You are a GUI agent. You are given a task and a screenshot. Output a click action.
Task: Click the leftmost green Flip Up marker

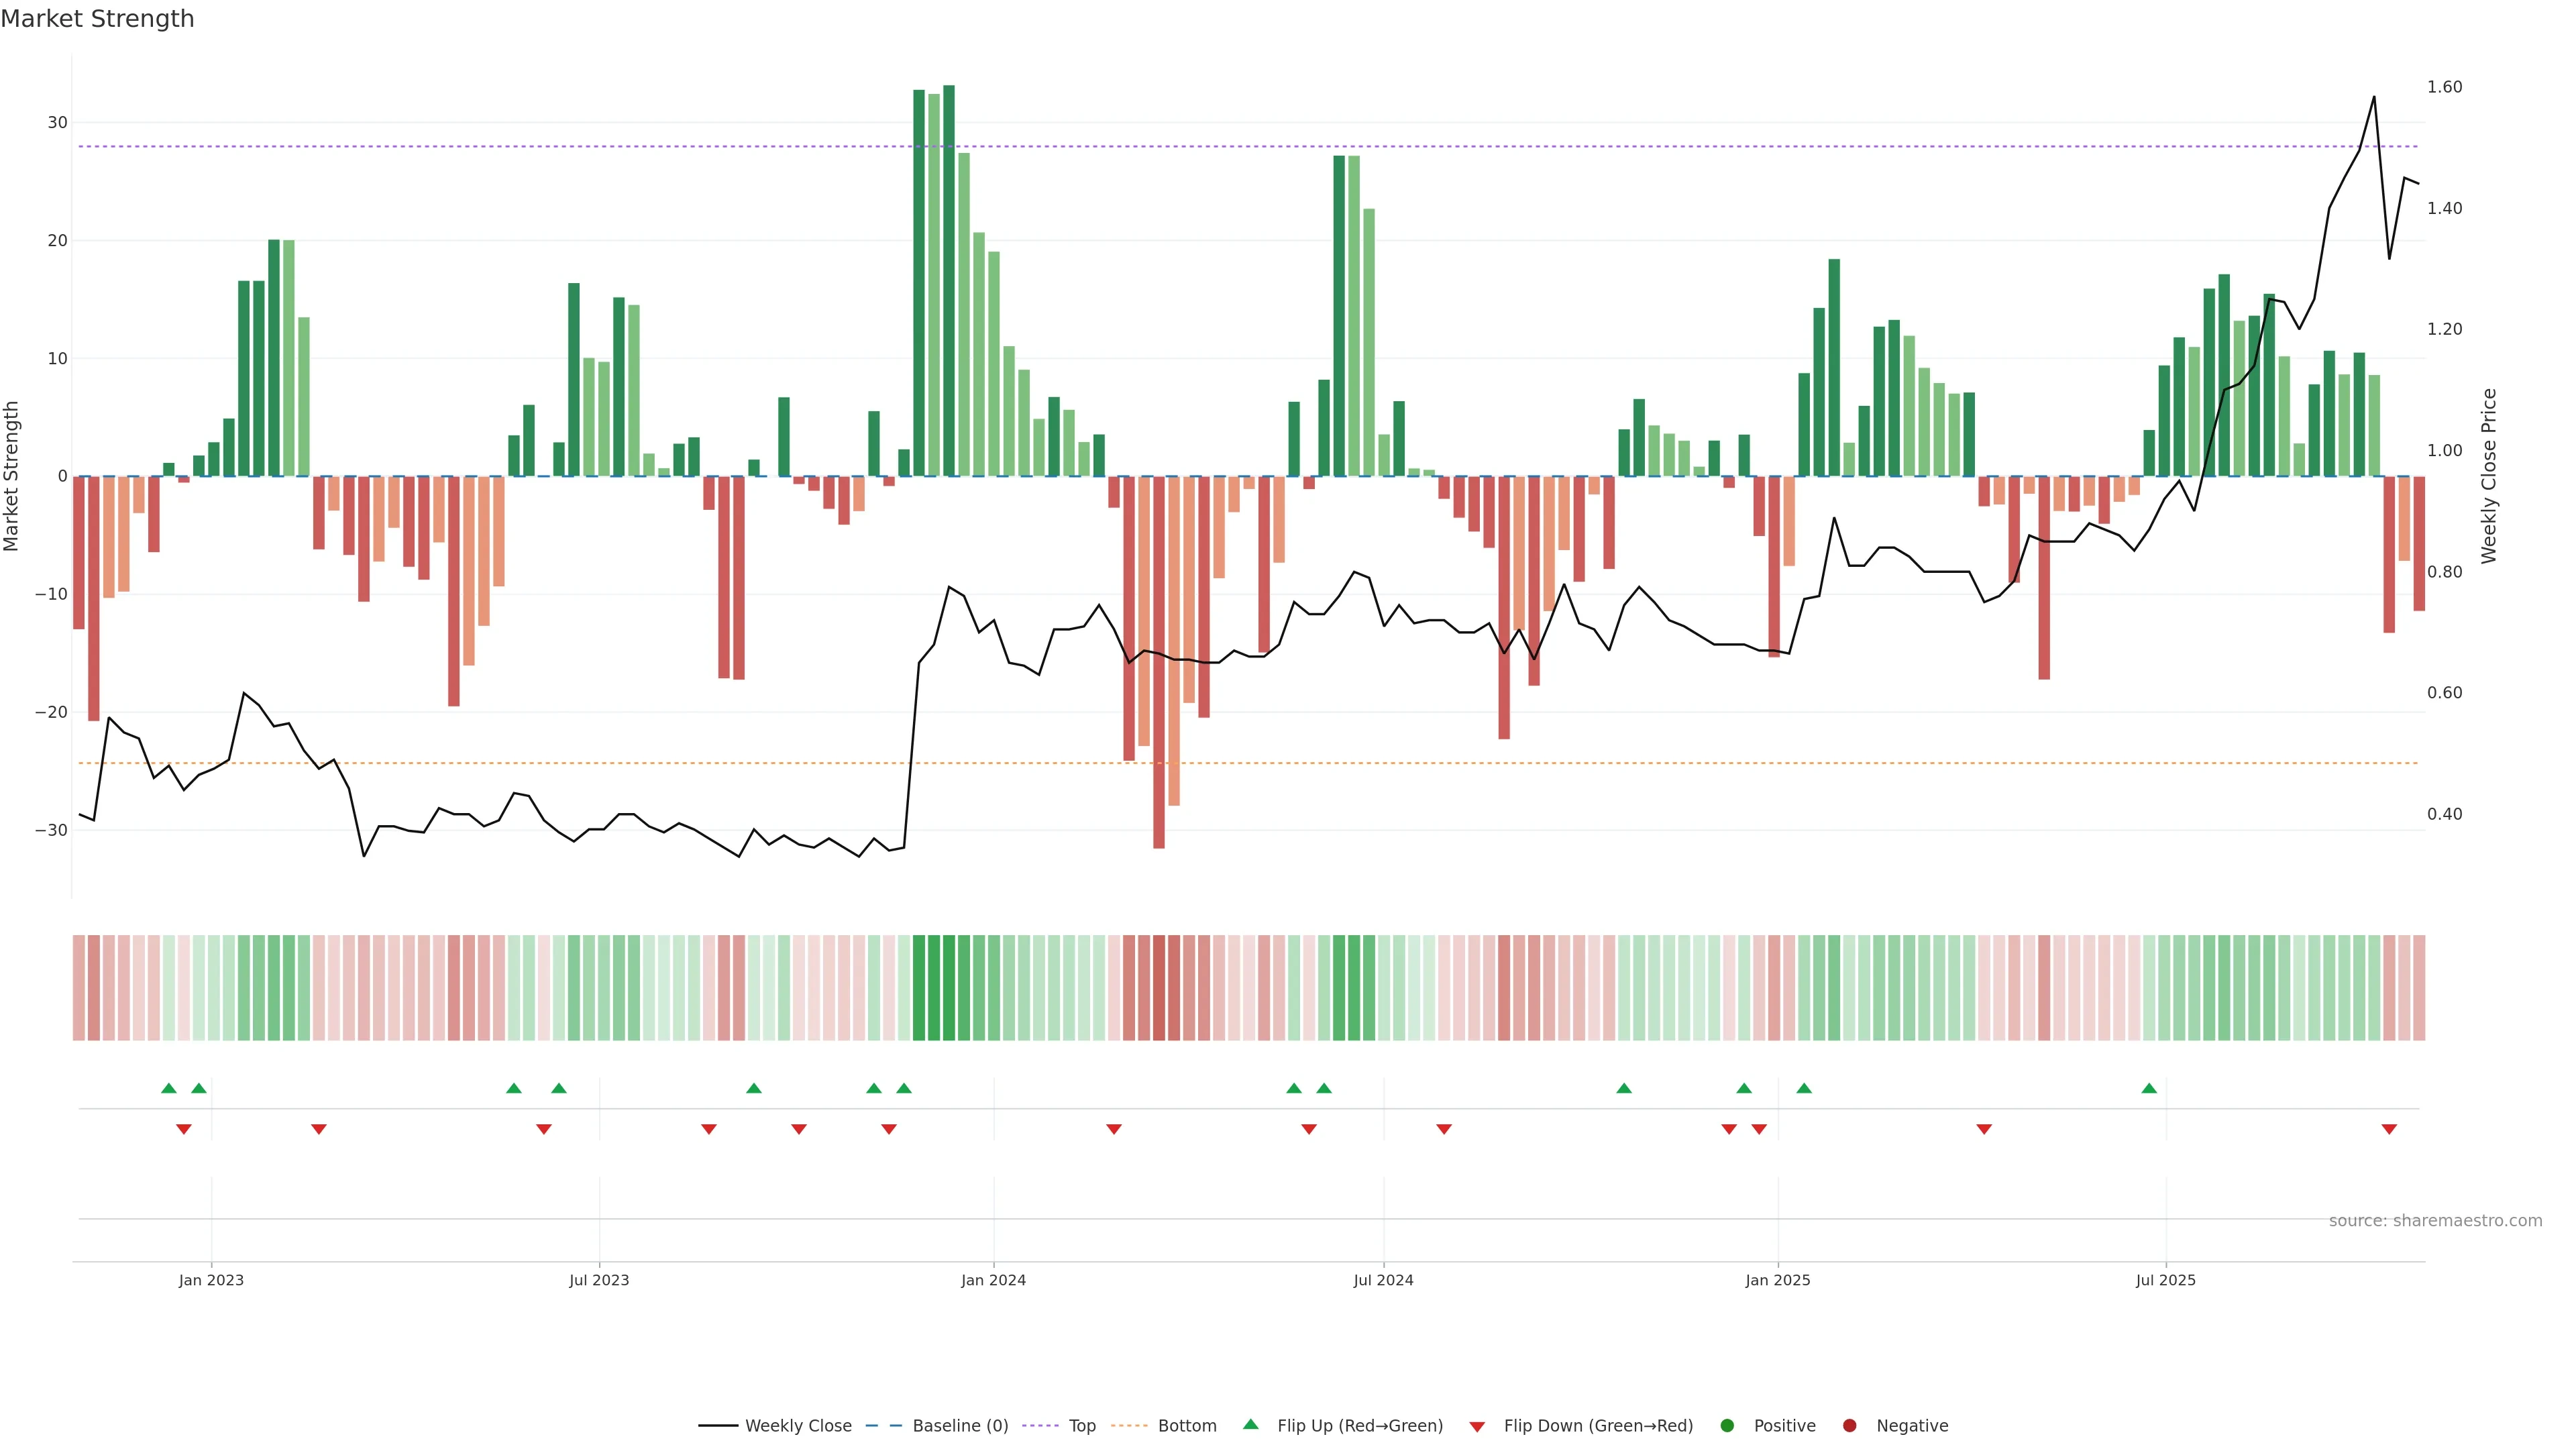[169, 1088]
